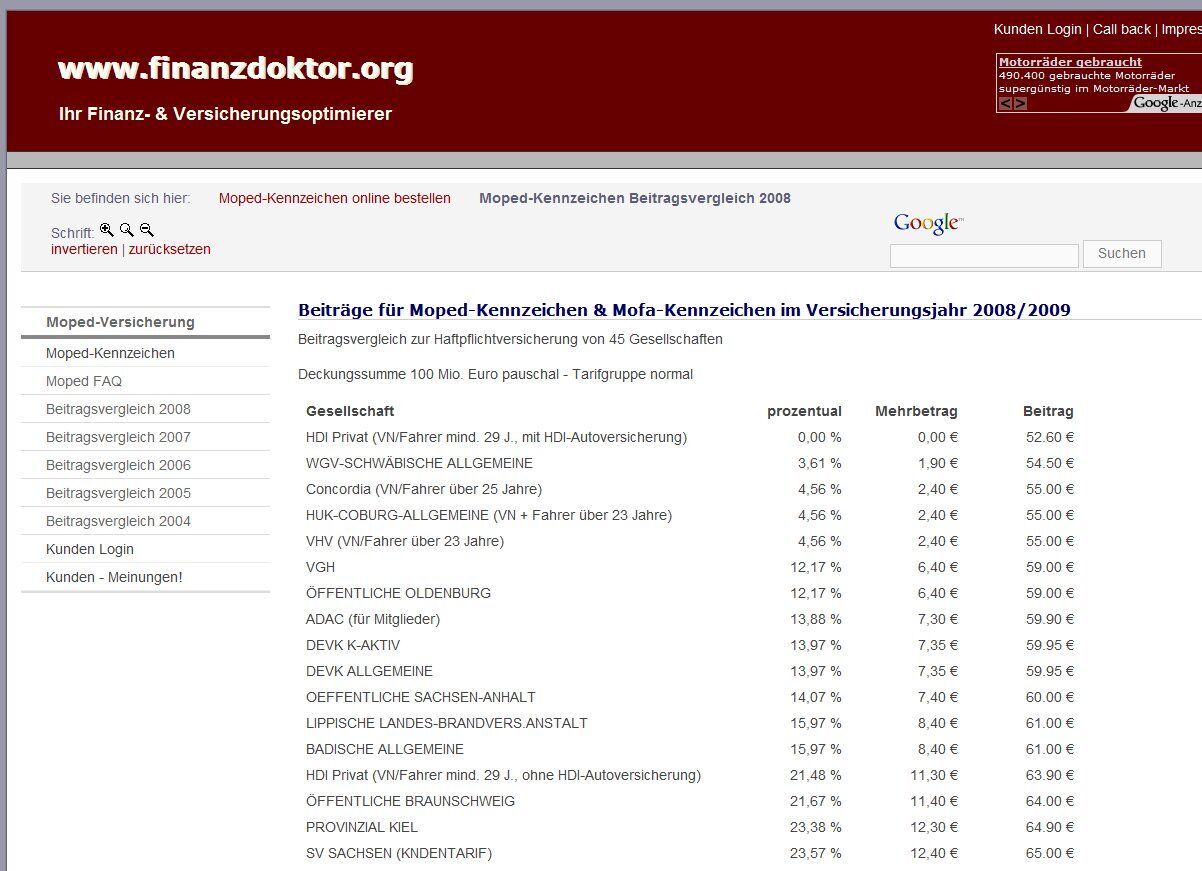The image size is (1202, 871).
Task: Select Beitragsvergleich 2004 from sidebar
Action: tap(118, 521)
